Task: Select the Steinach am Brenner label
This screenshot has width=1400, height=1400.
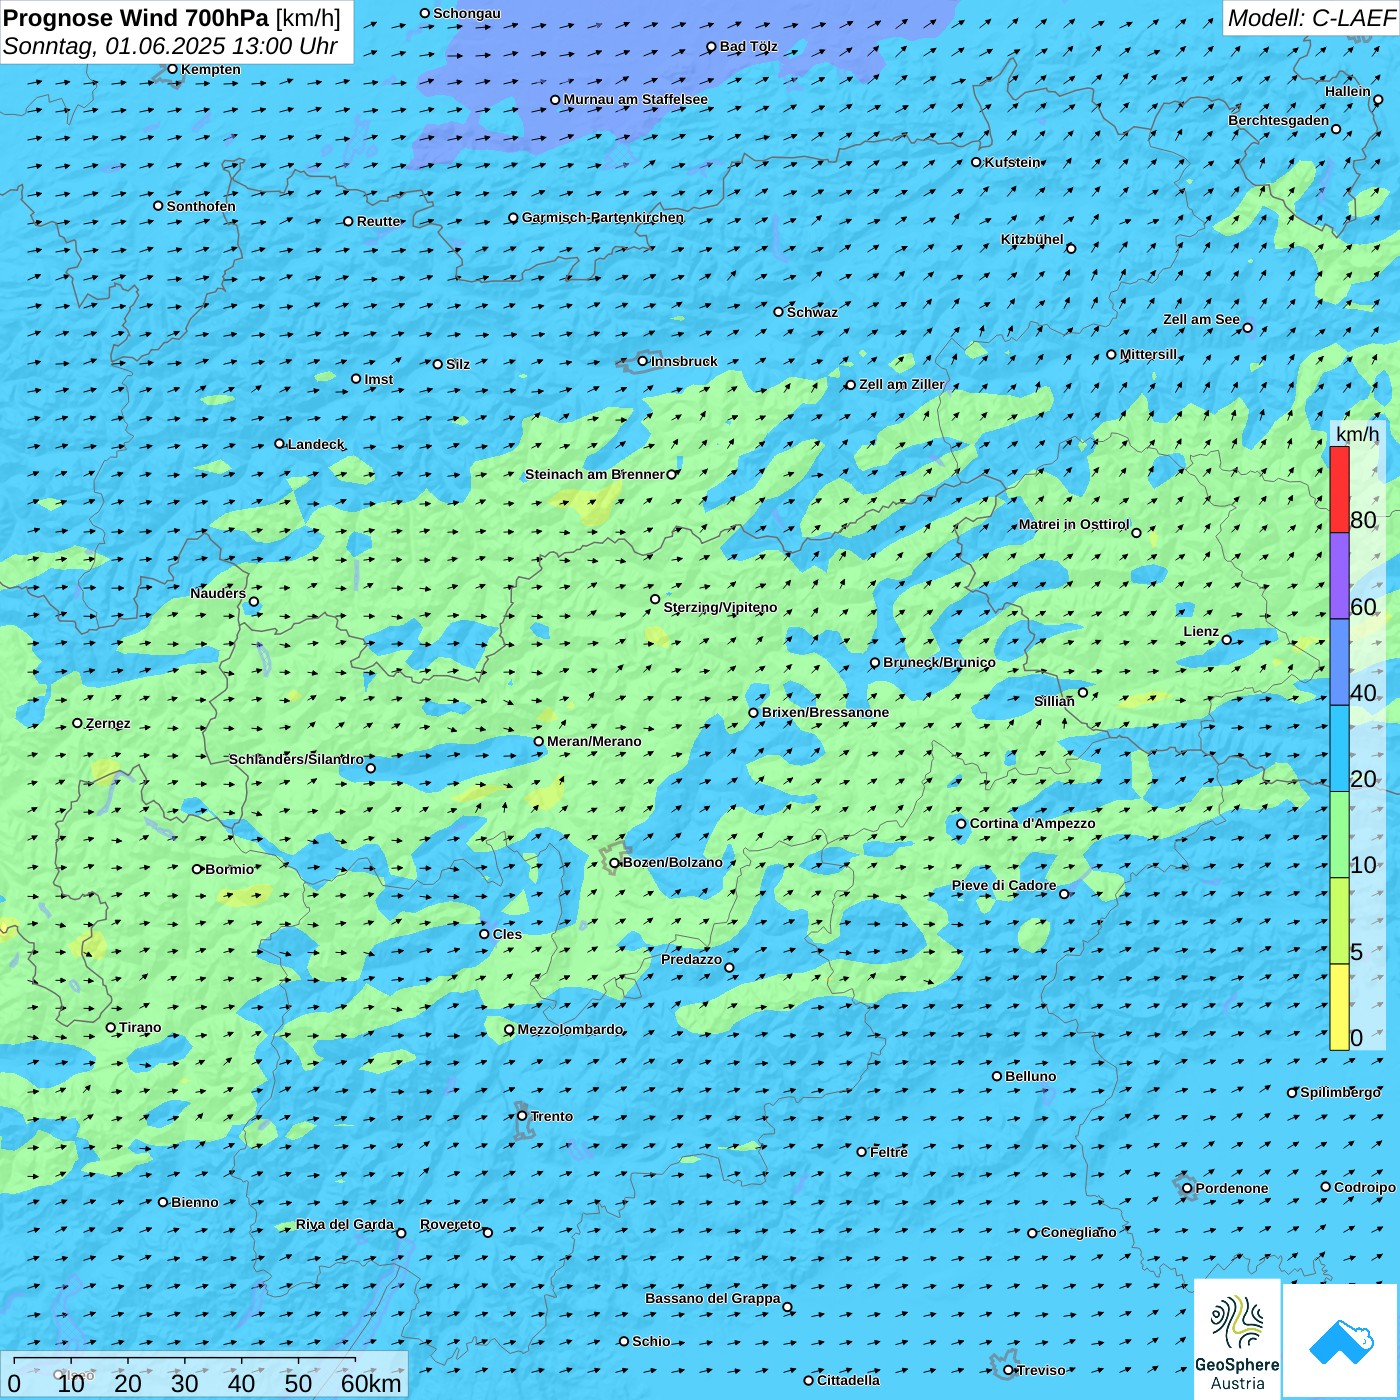Action: tap(595, 475)
